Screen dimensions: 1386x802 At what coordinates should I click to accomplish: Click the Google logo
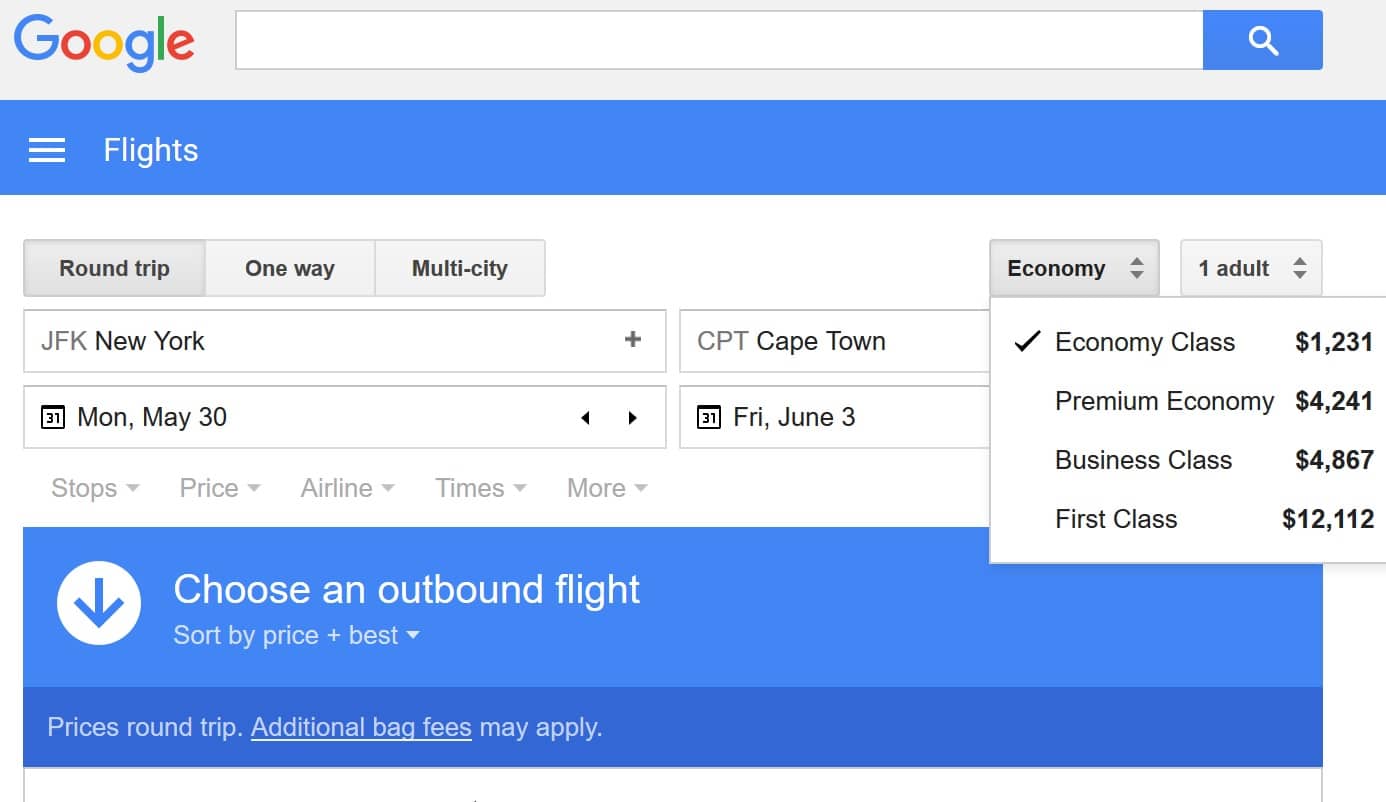tap(104, 42)
